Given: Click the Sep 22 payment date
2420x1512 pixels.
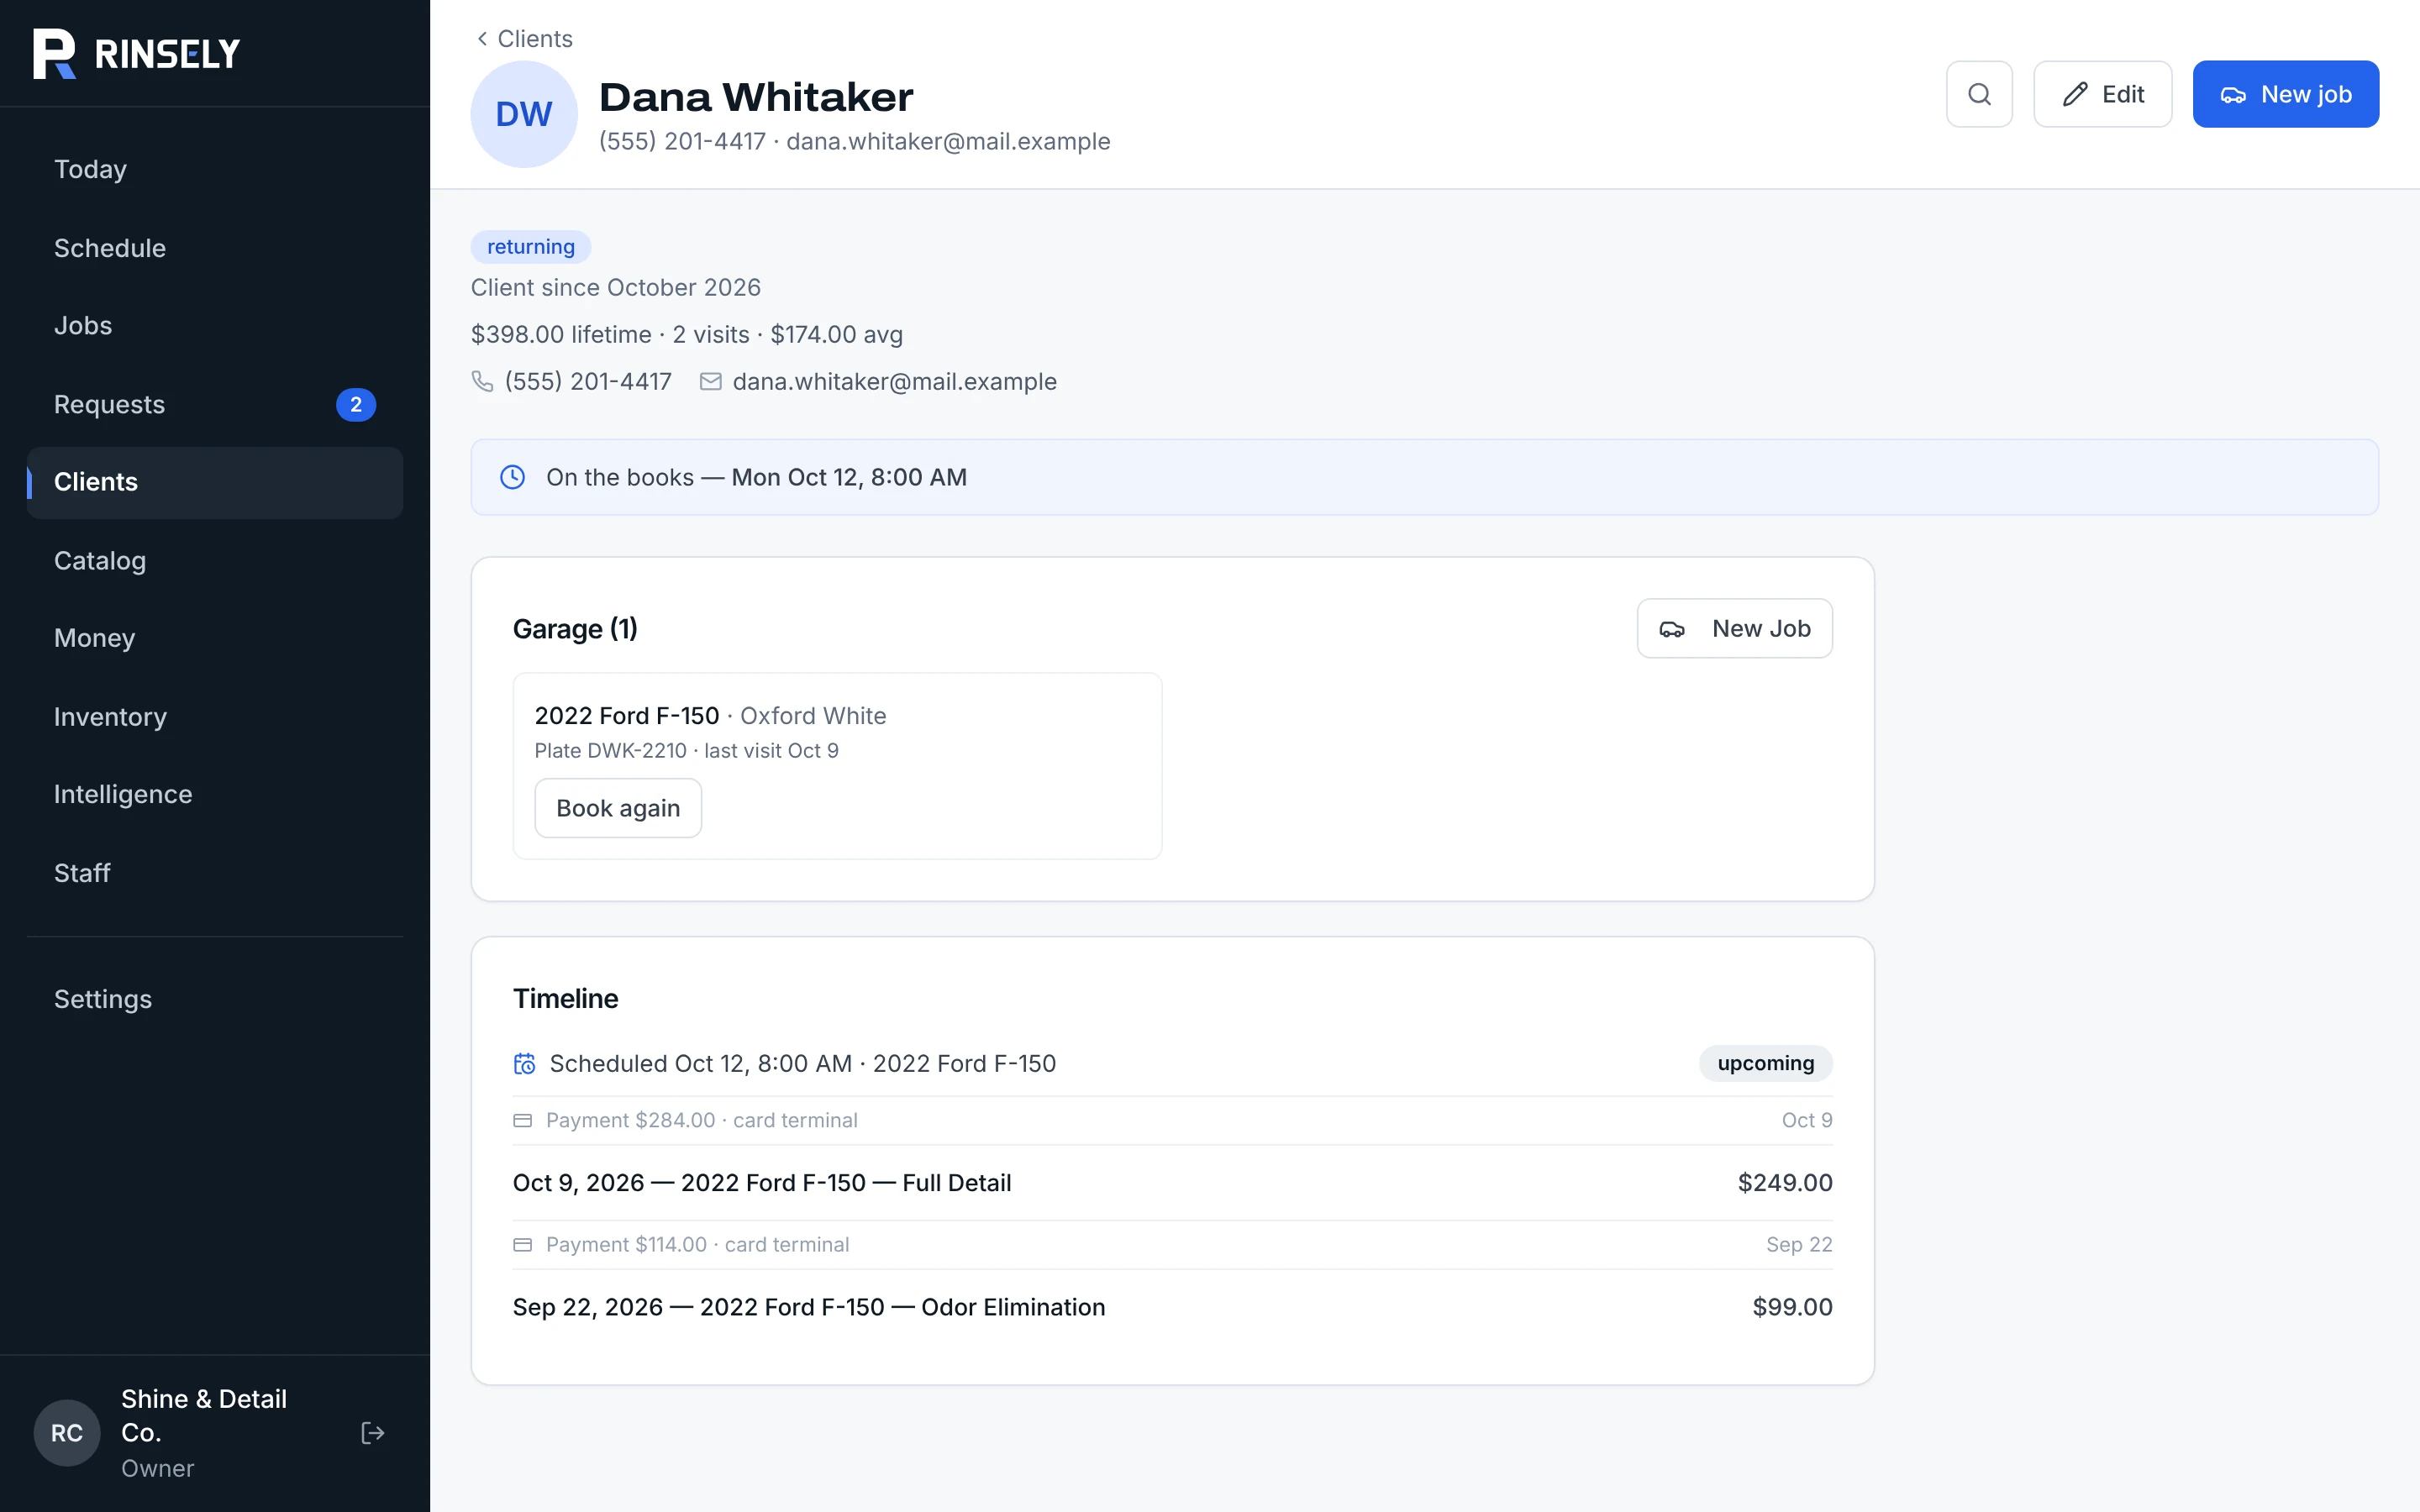Looking at the screenshot, I should click(x=1799, y=1245).
